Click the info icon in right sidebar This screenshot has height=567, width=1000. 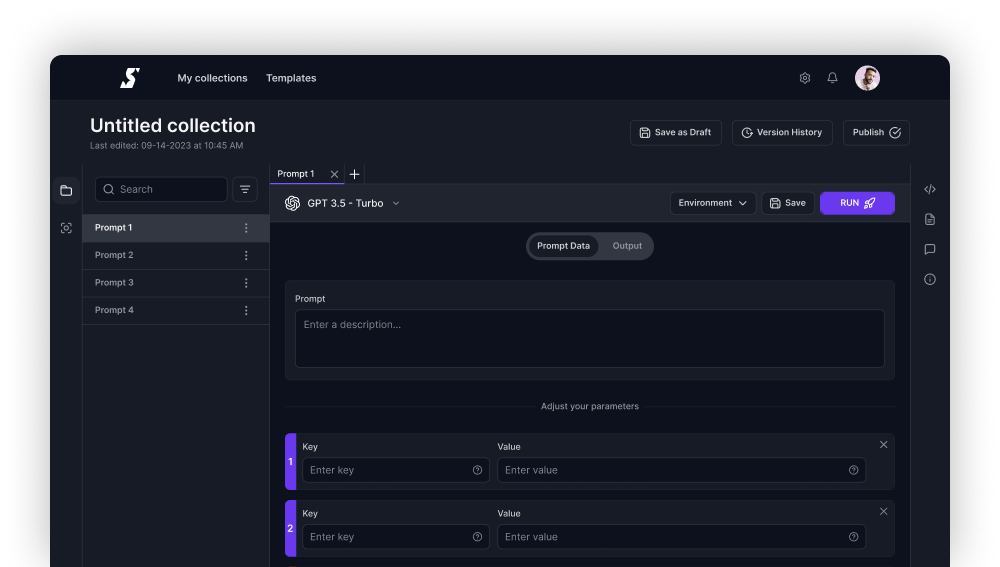click(930, 279)
